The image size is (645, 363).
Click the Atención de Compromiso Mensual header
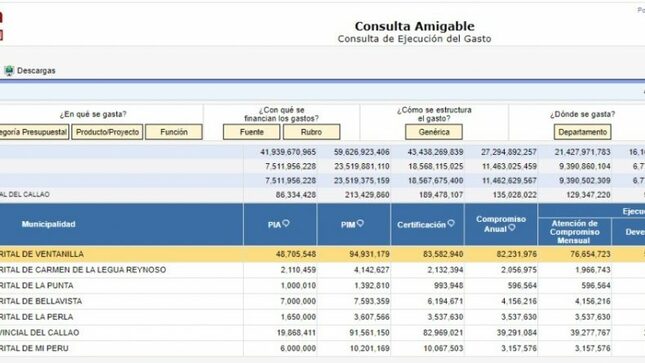(575, 232)
